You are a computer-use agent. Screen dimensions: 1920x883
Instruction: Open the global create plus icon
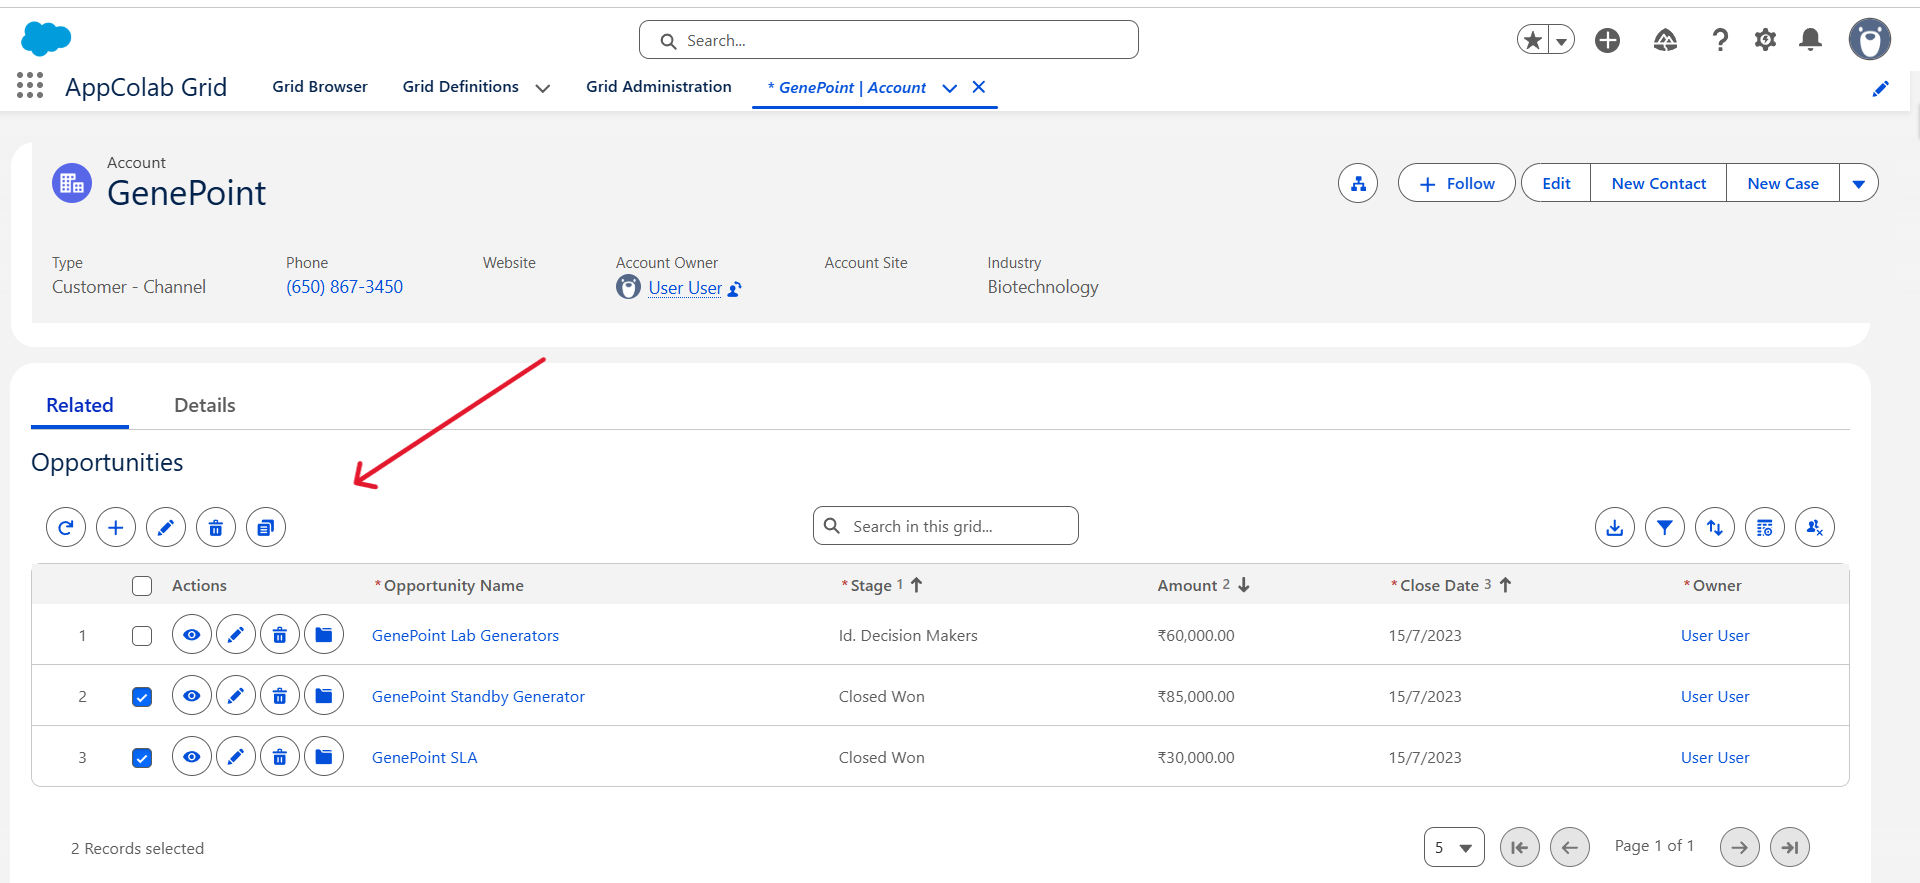1607,40
